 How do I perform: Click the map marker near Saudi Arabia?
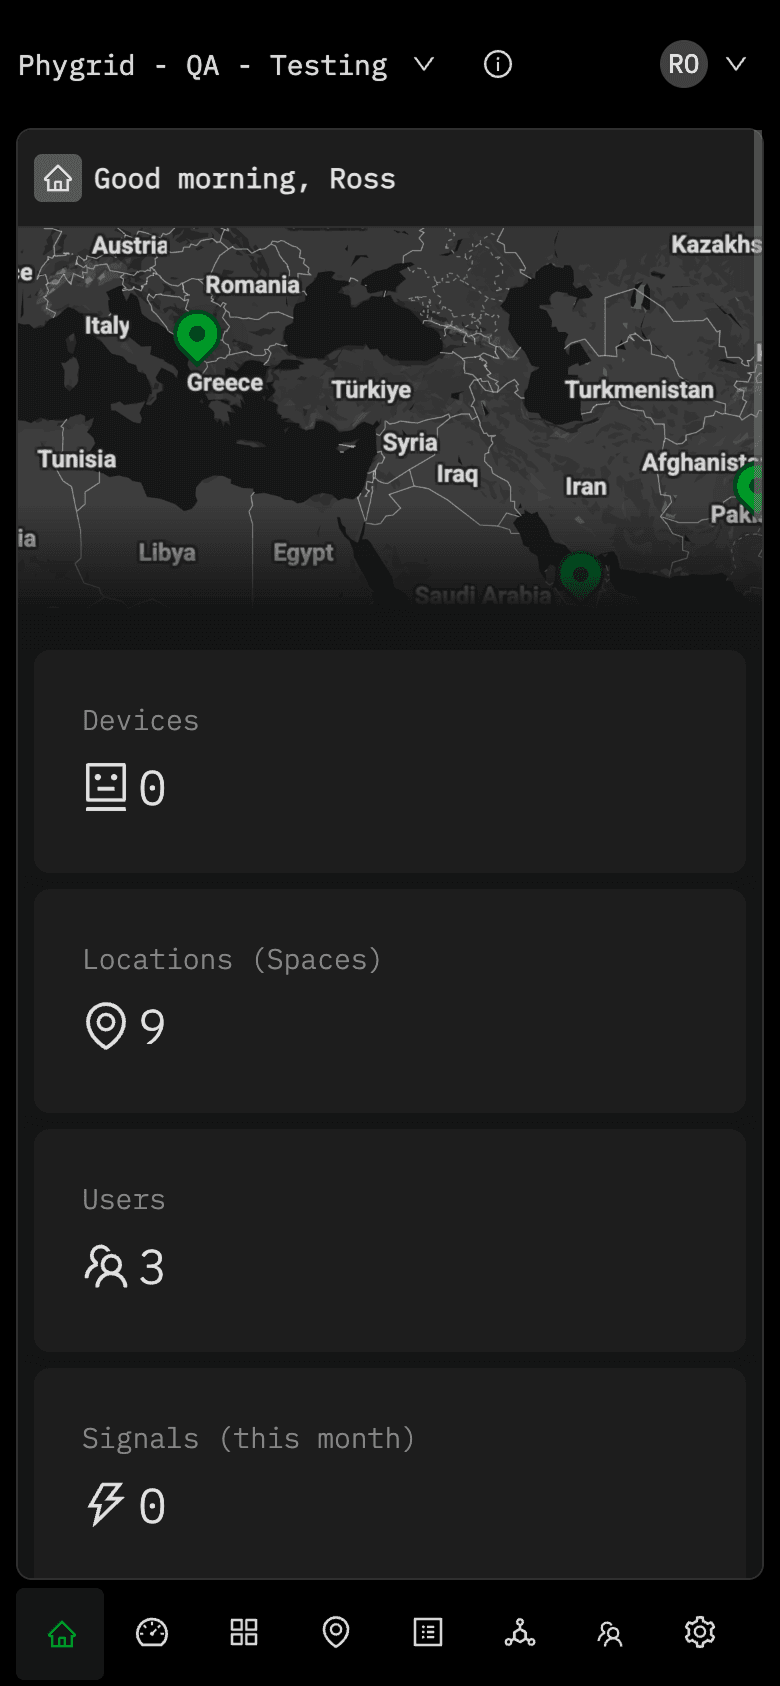581,572
